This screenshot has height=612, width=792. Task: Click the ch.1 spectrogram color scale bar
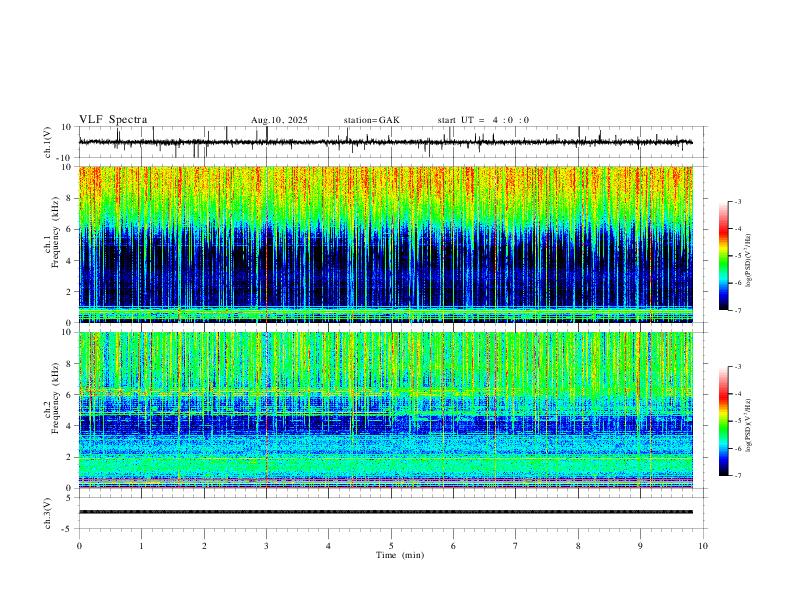coord(723,256)
